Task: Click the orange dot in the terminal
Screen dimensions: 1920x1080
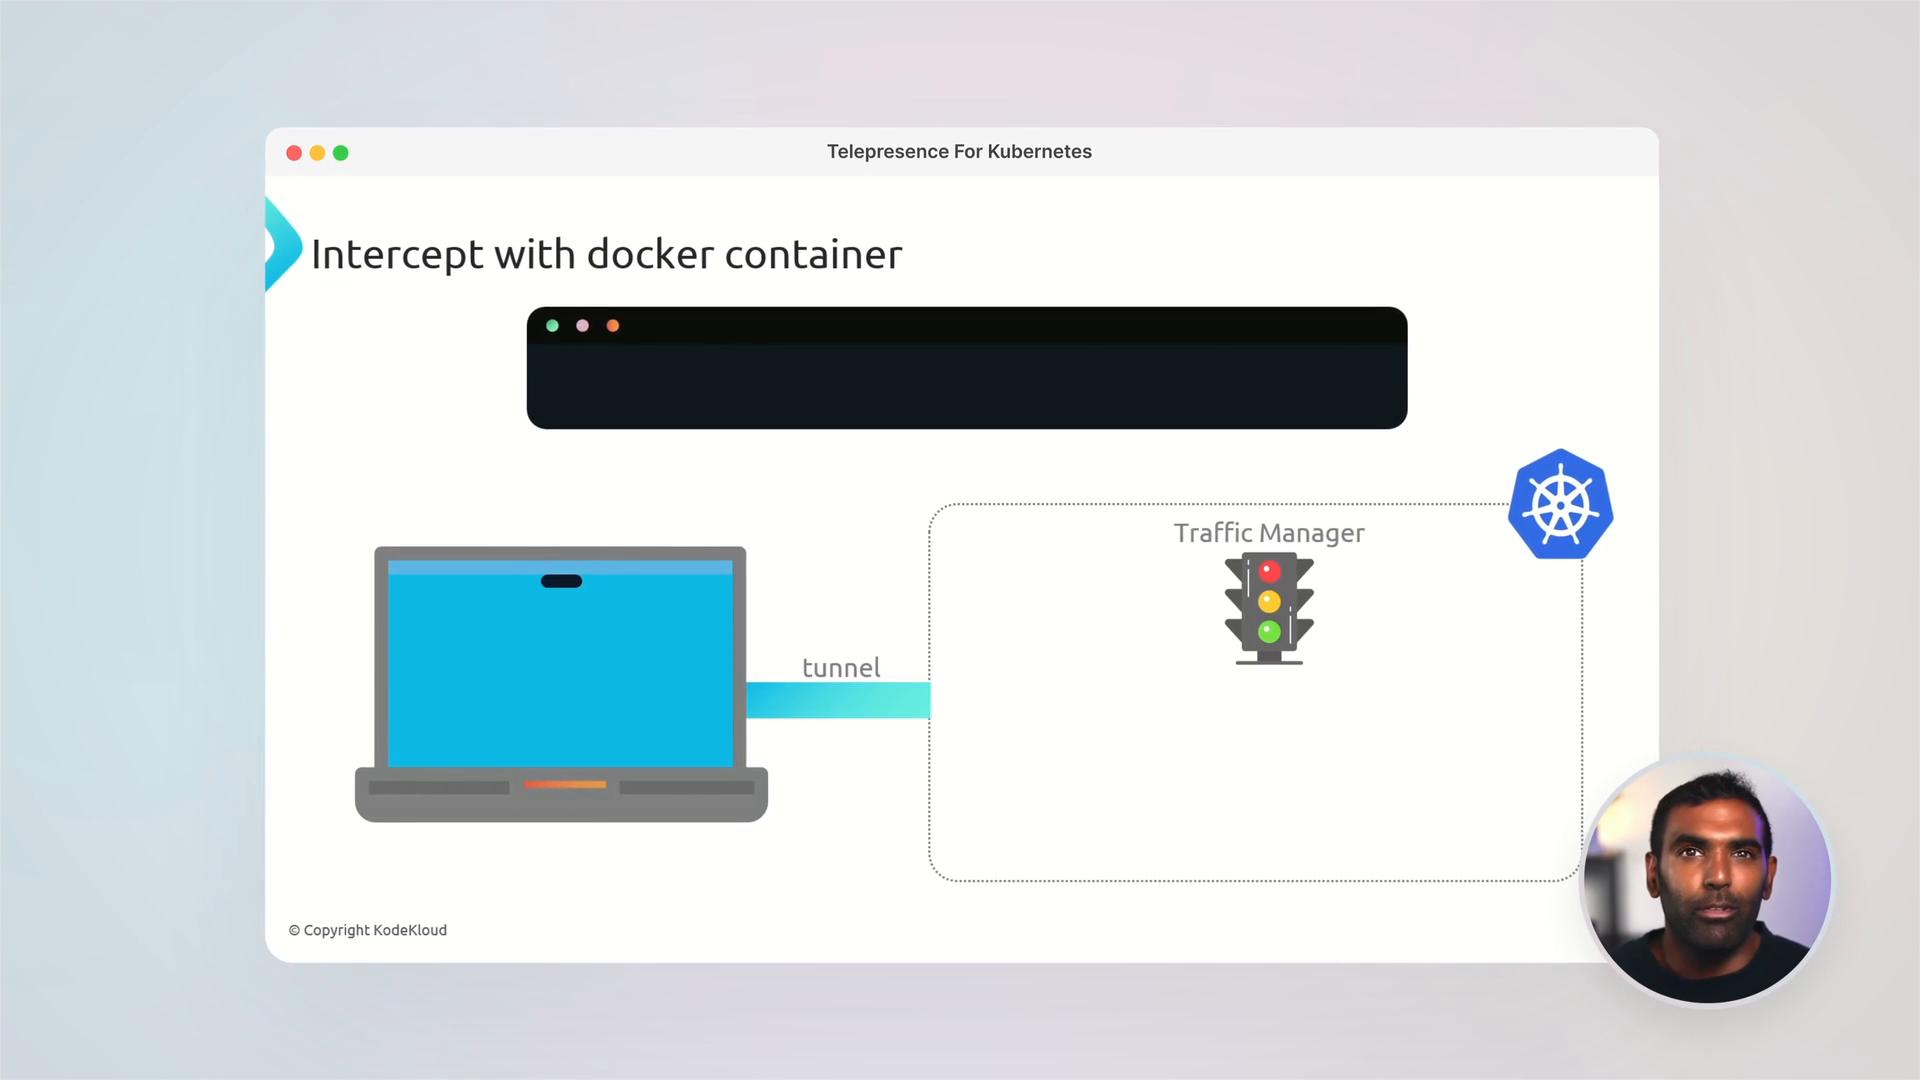Action: (613, 326)
